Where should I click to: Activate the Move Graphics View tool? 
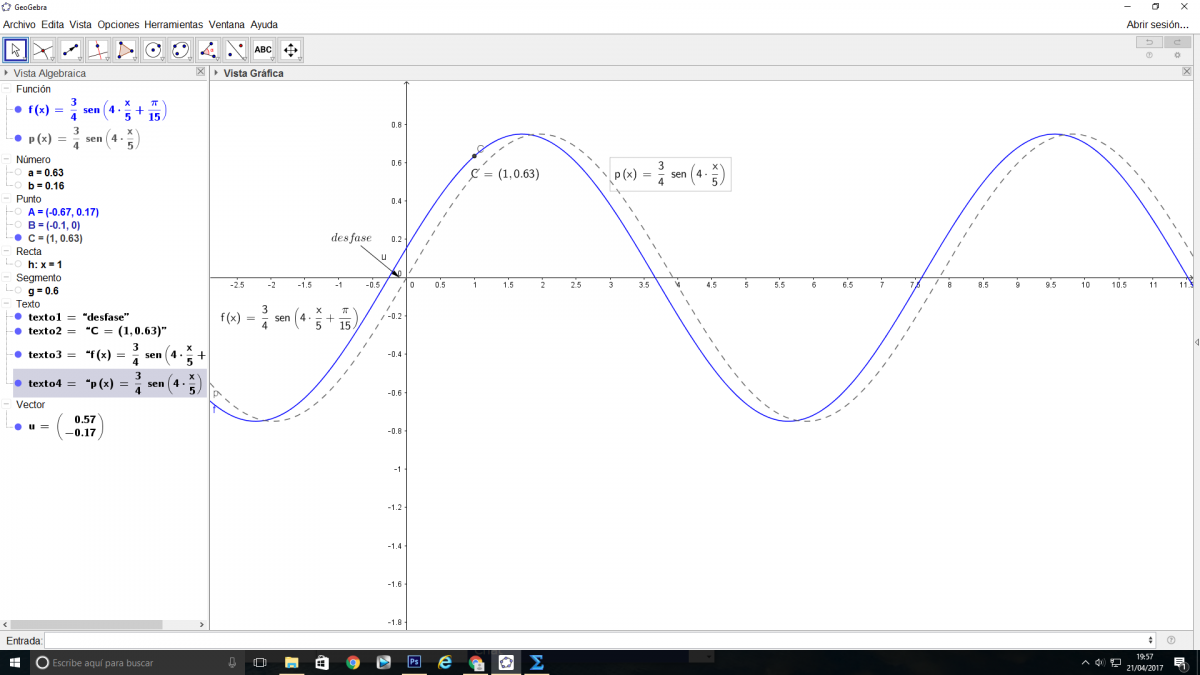pos(291,49)
